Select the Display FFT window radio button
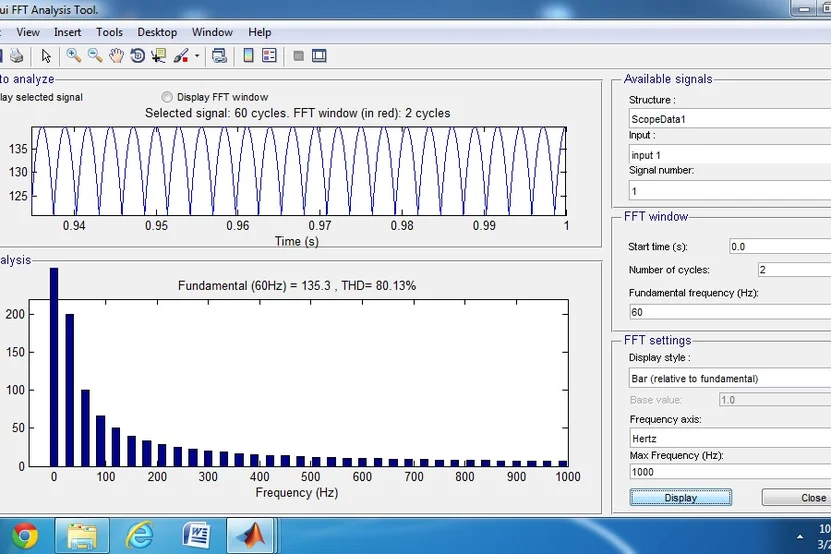The image size is (831, 554). 167,97
